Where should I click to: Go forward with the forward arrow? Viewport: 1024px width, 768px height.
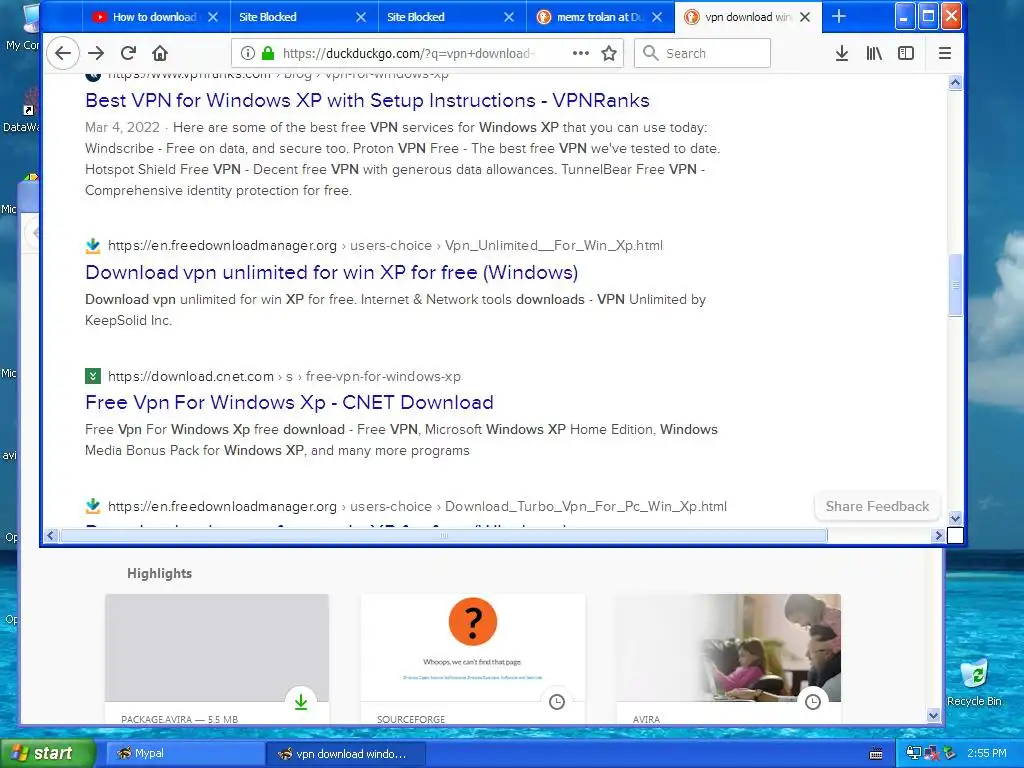coord(96,54)
